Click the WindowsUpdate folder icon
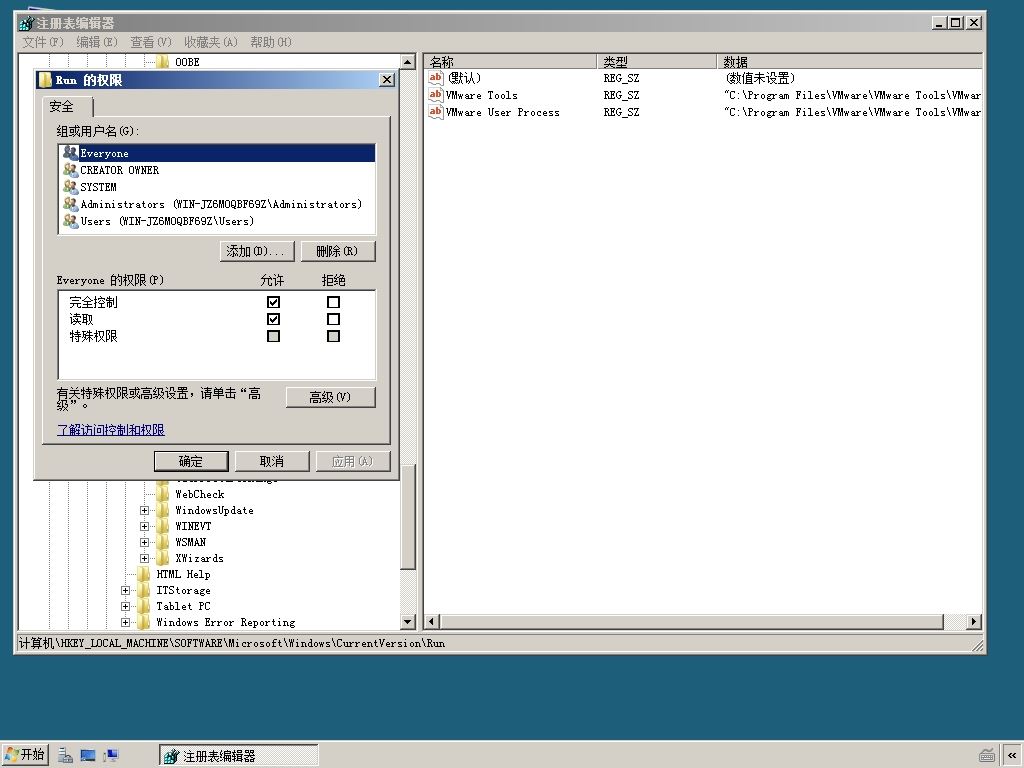This screenshot has width=1024, height=768. pyautogui.click(x=163, y=510)
